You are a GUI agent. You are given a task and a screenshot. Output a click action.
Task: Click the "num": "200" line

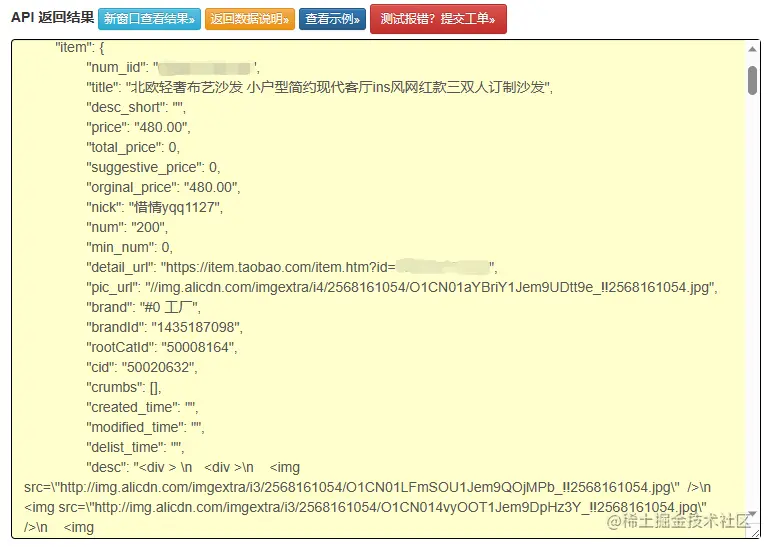pyautogui.click(x=127, y=227)
